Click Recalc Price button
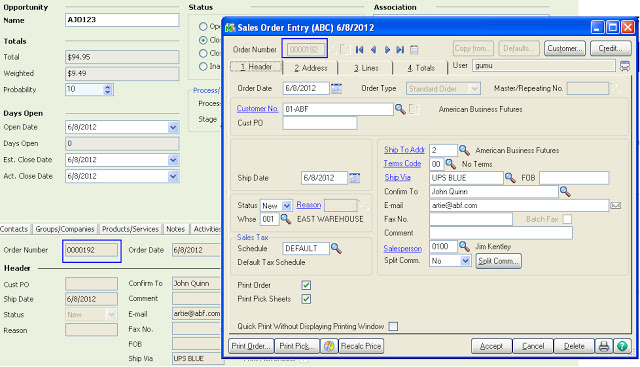The width and height of the screenshot is (640, 367). (x=361, y=346)
